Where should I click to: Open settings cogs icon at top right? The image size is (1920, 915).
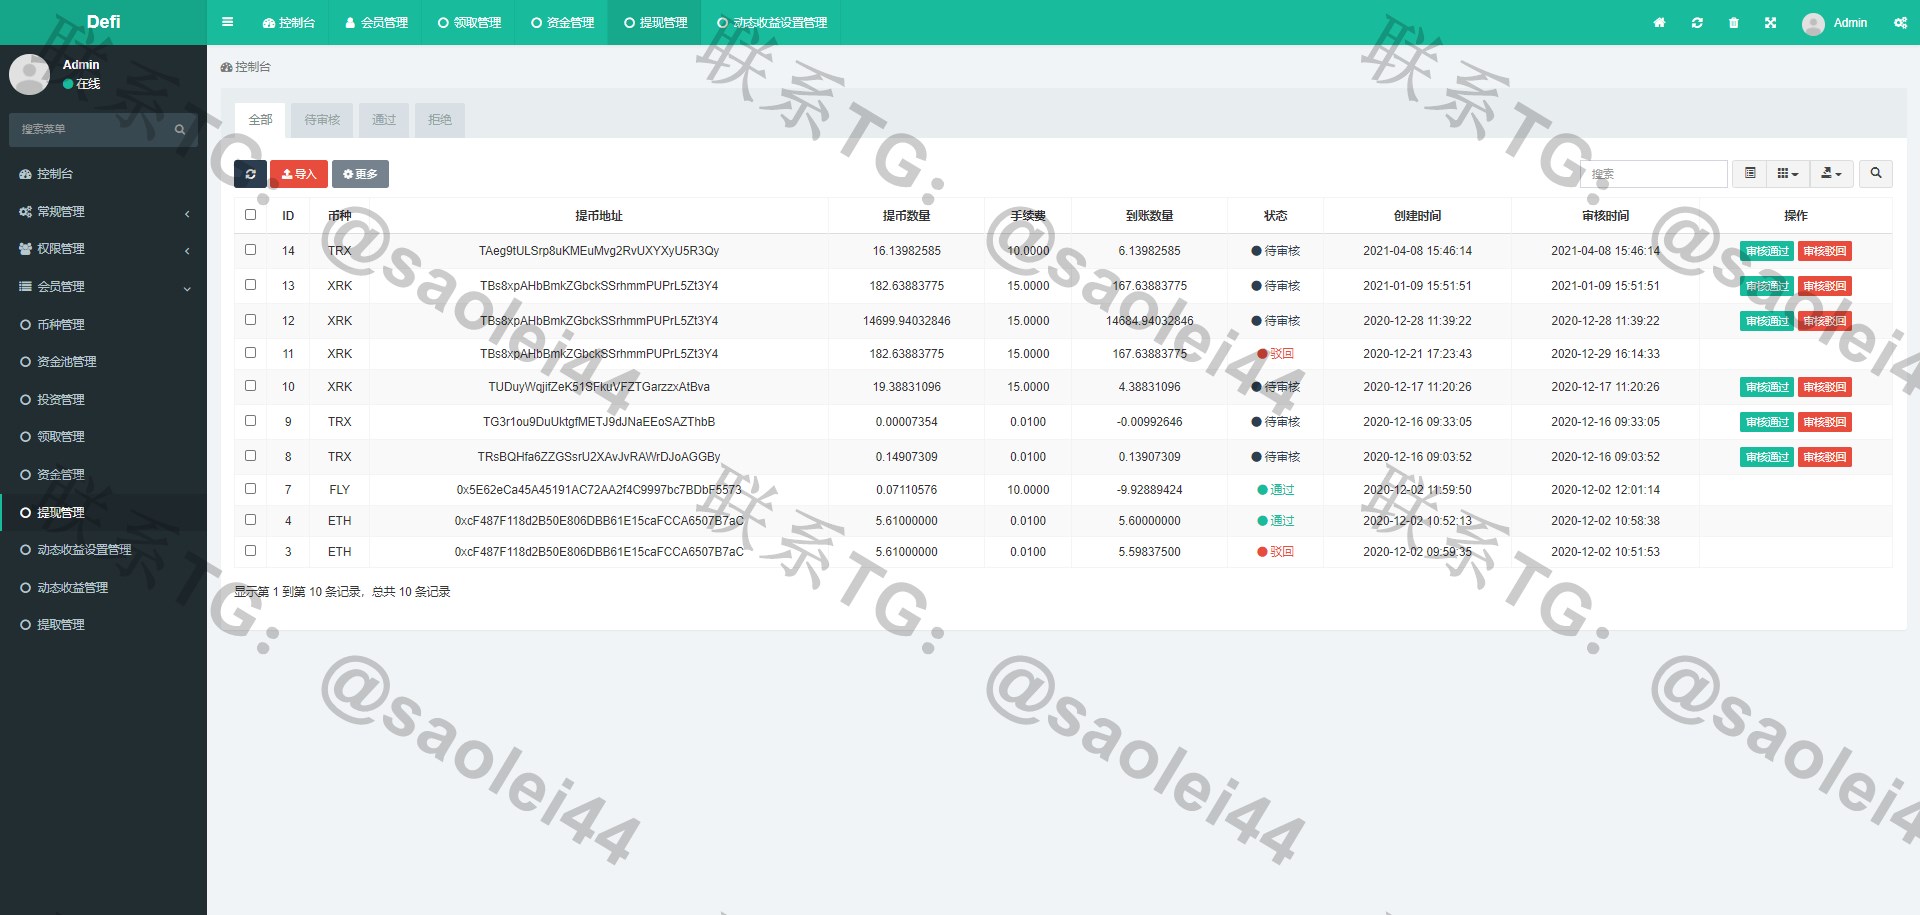tap(1900, 22)
